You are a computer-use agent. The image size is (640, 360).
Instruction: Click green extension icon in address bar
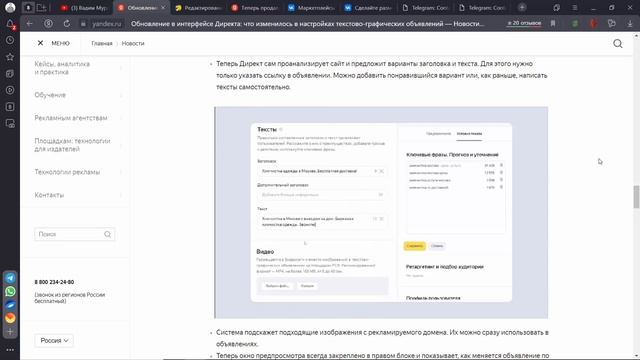[x=575, y=24]
